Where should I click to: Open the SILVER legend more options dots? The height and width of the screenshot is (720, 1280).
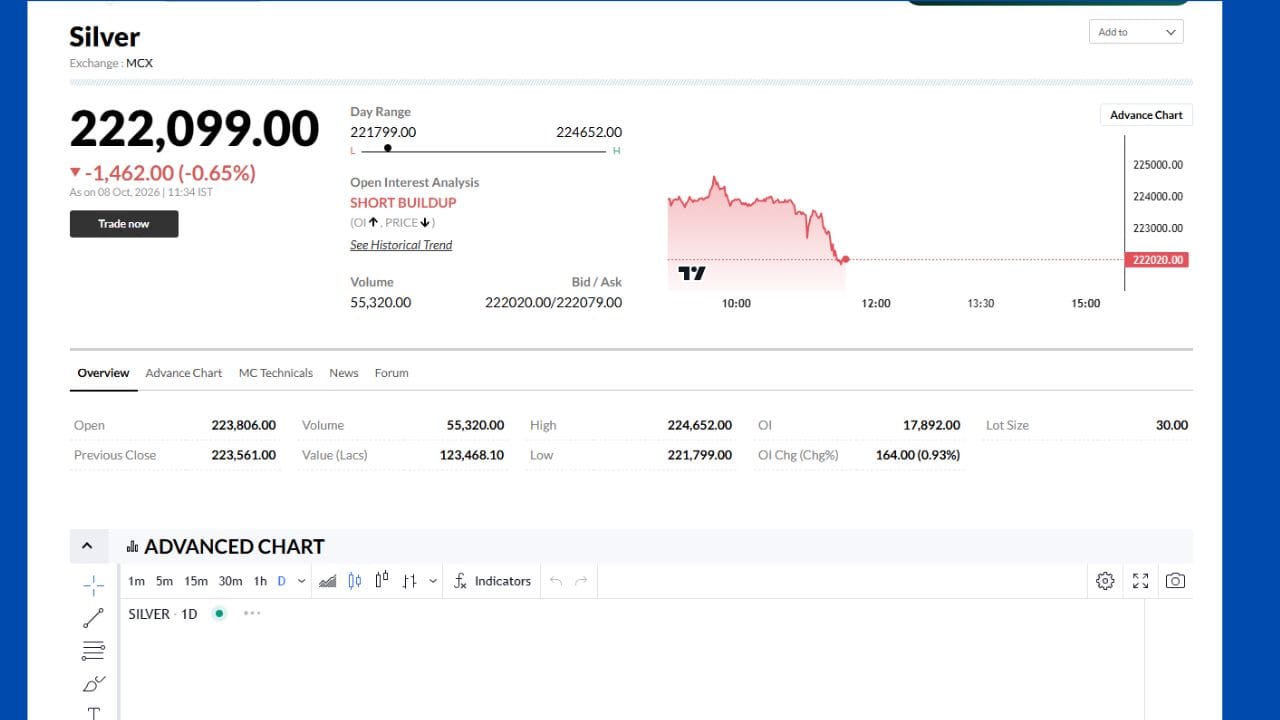tap(252, 613)
